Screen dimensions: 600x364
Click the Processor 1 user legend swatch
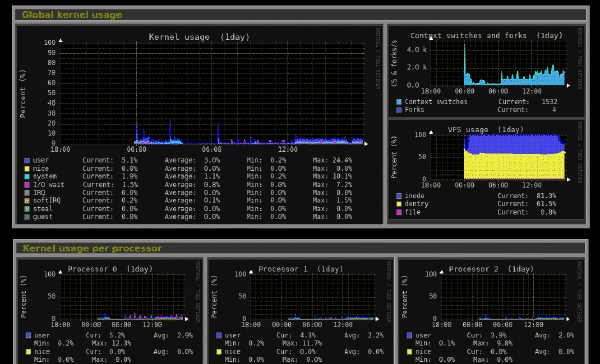click(x=219, y=335)
